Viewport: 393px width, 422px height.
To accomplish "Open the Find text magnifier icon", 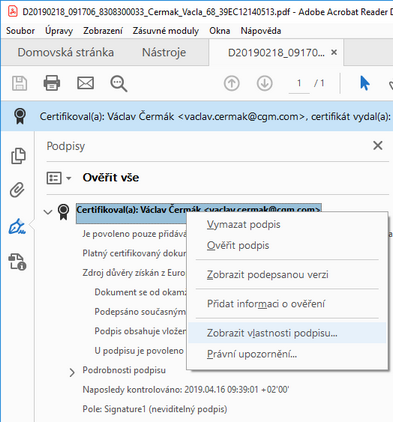I will tap(119, 83).
